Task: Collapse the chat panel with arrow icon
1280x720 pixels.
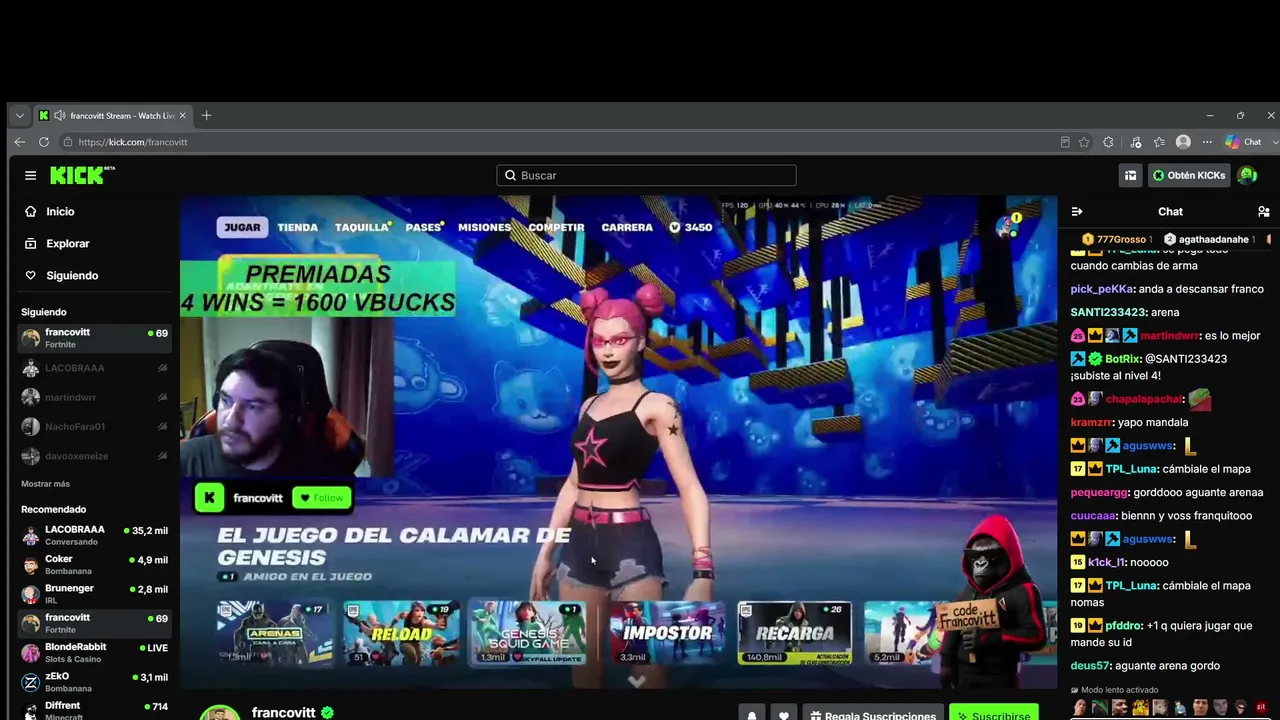Action: pos(1077,212)
